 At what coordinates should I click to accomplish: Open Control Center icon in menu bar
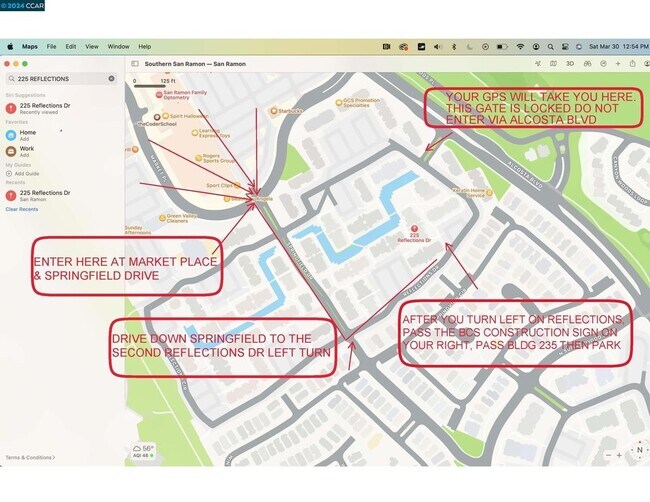coord(565,47)
